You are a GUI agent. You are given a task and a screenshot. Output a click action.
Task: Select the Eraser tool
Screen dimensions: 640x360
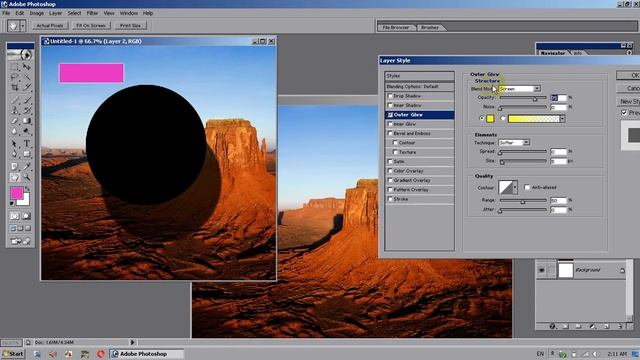(14, 121)
